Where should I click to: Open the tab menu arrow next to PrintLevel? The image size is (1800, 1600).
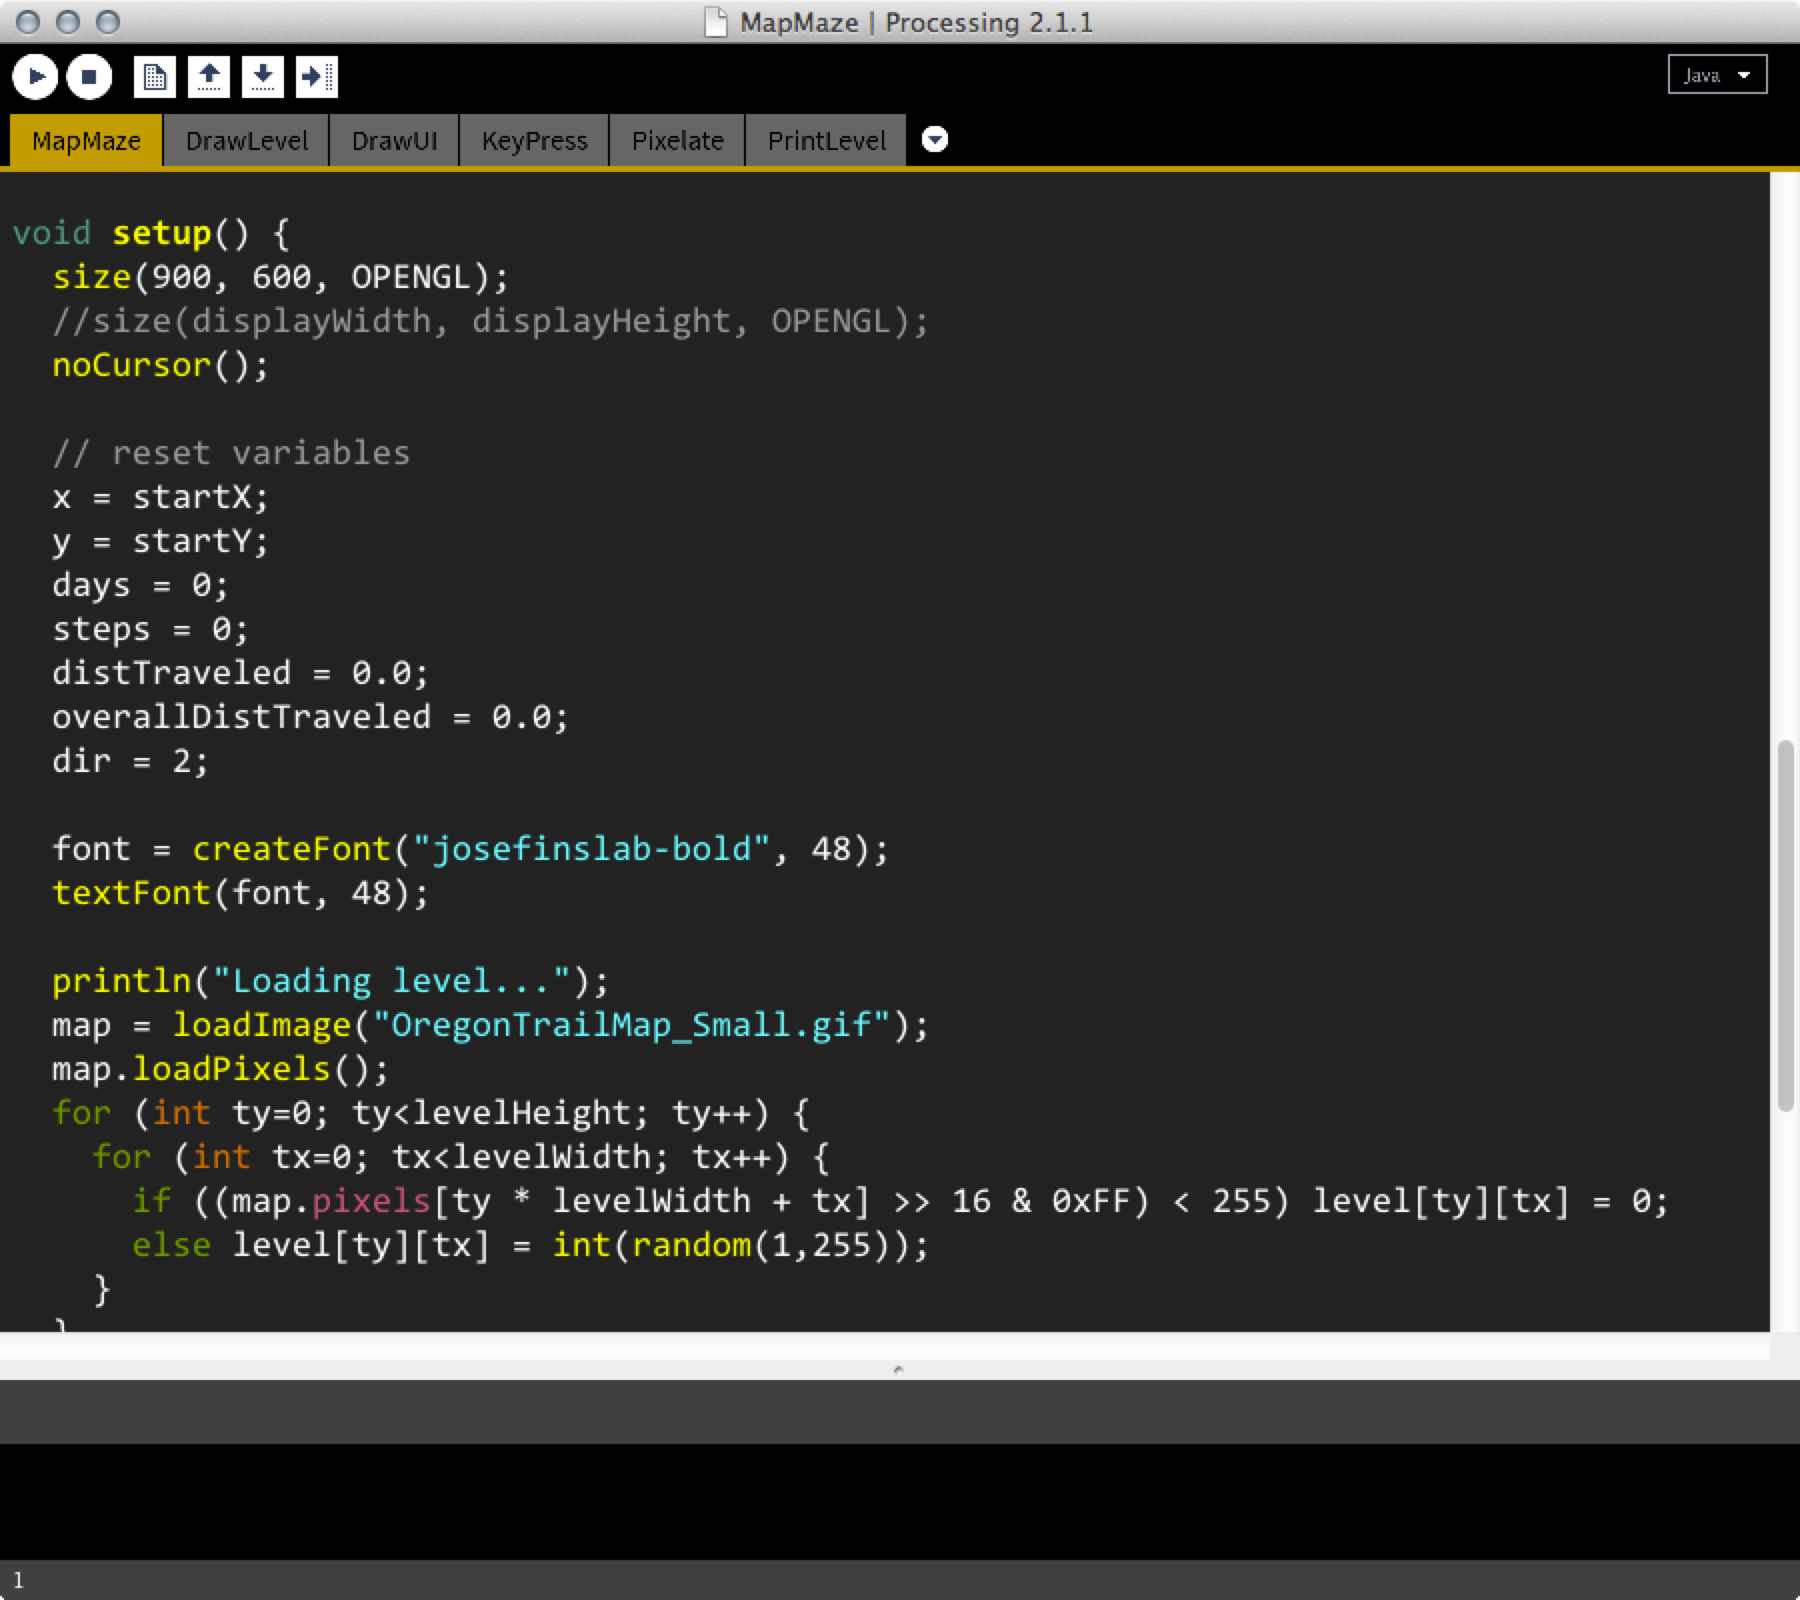pyautogui.click(x=934, y=139)
